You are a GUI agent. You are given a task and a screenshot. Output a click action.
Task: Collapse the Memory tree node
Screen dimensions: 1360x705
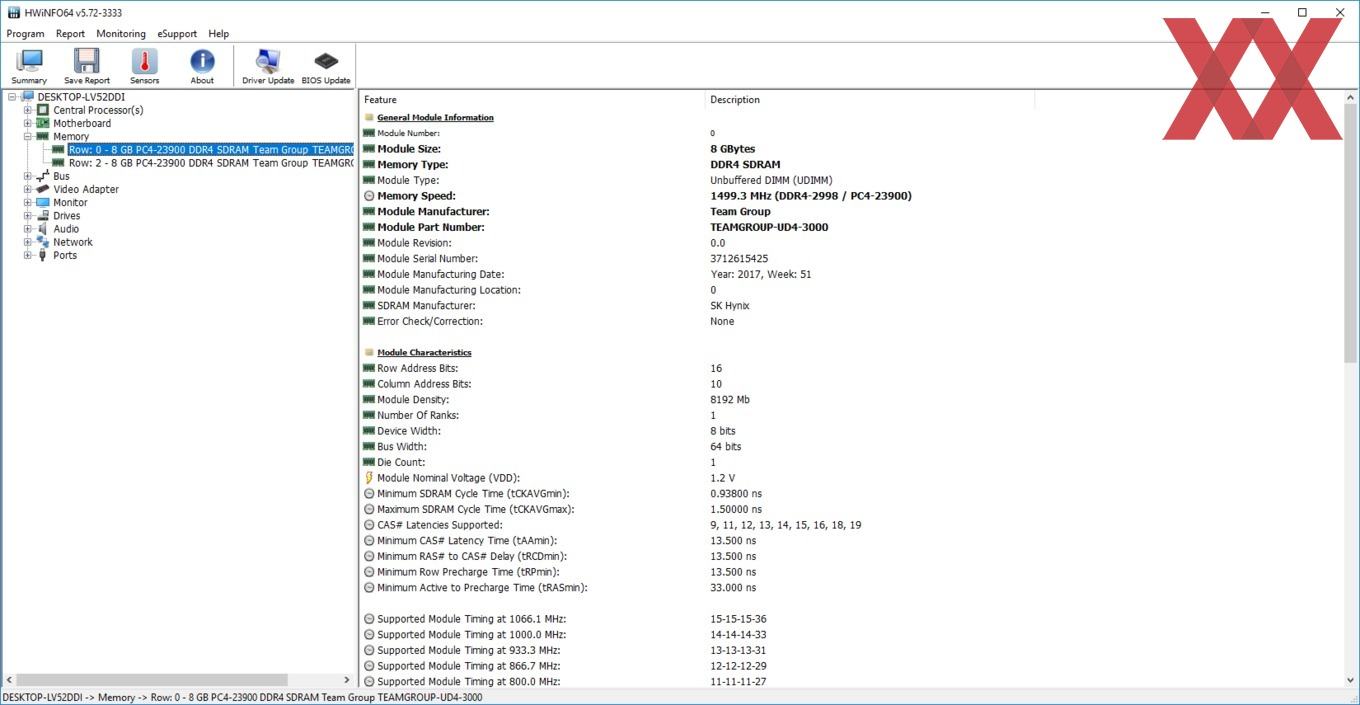(28, 136)
